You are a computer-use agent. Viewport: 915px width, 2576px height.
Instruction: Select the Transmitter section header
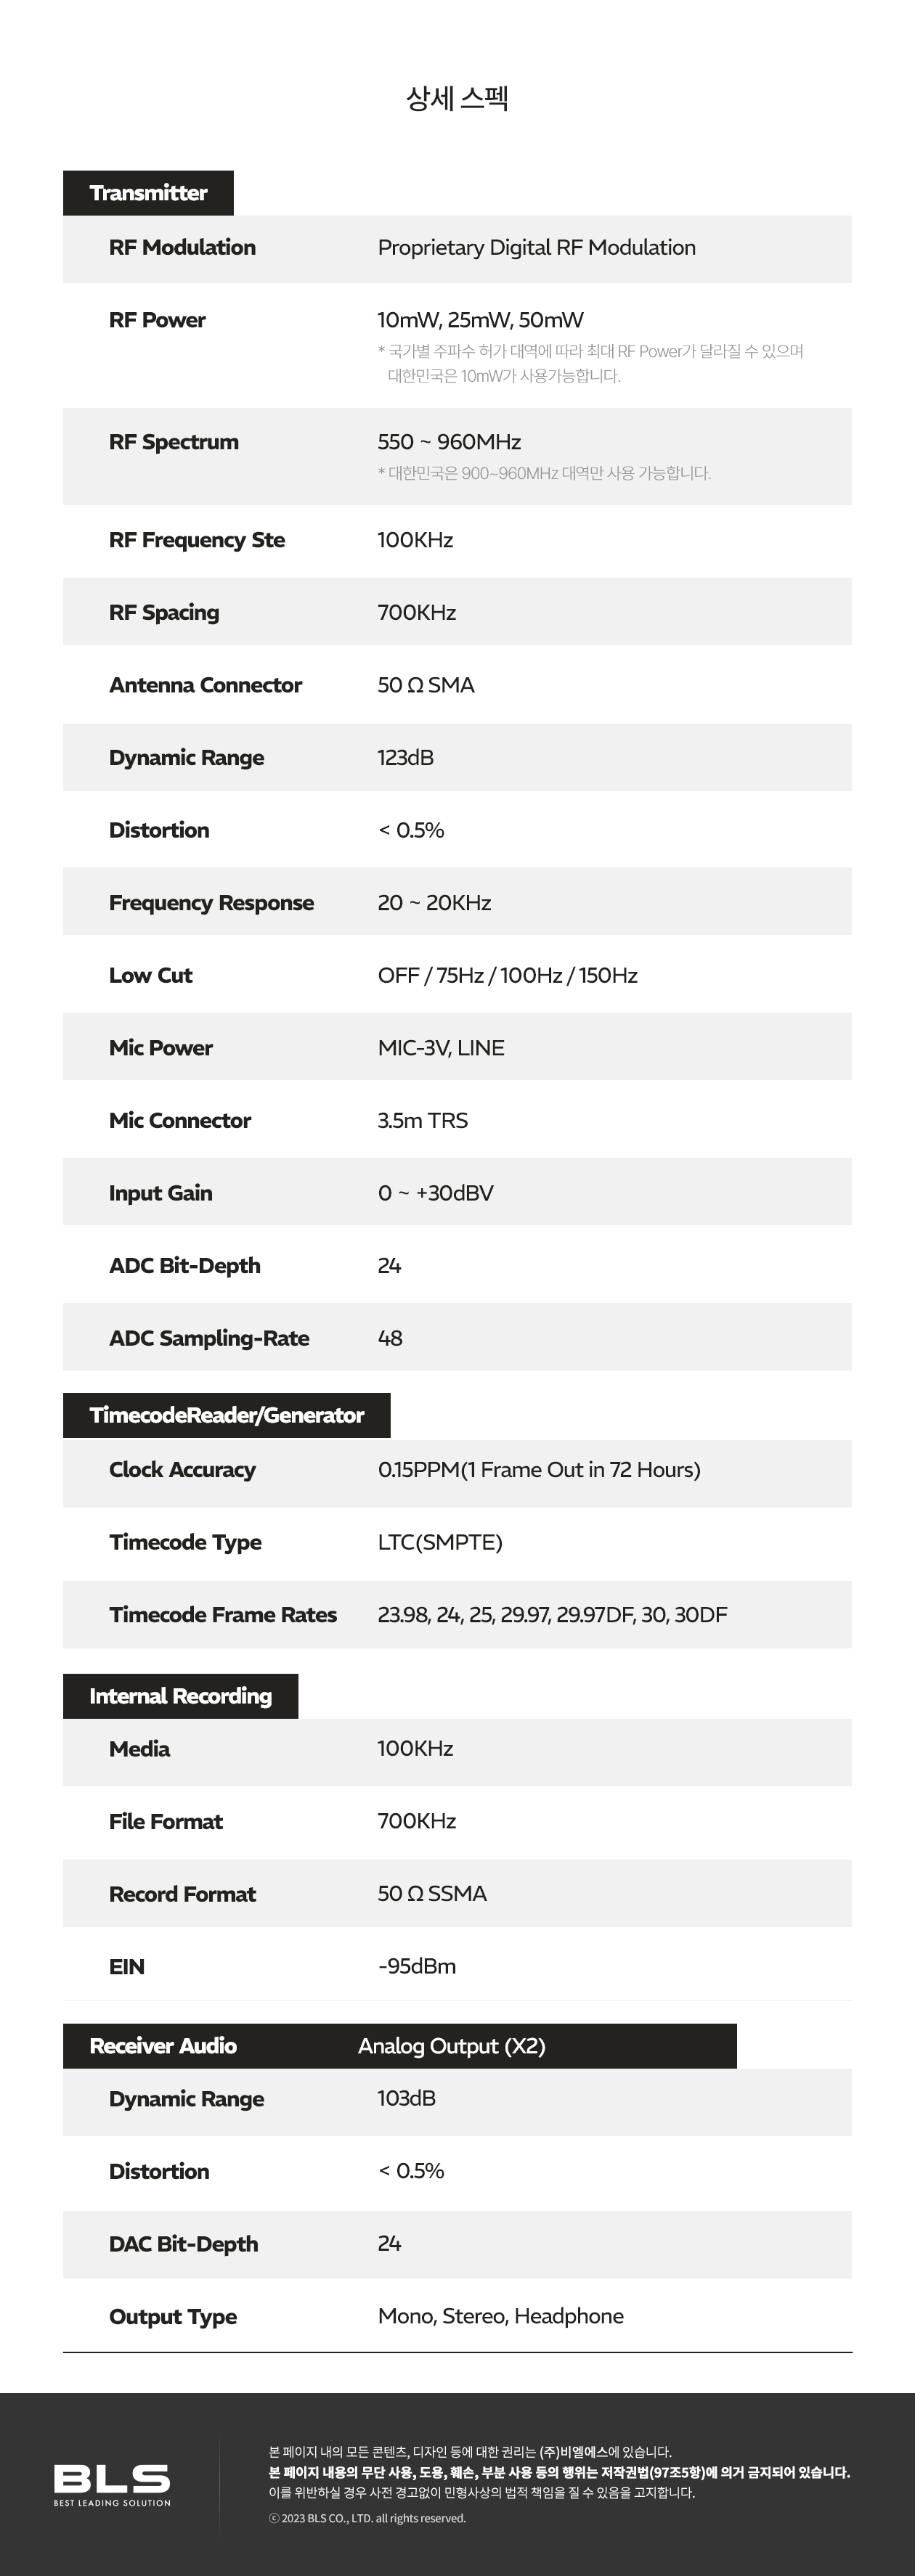(x=148, y=193)
